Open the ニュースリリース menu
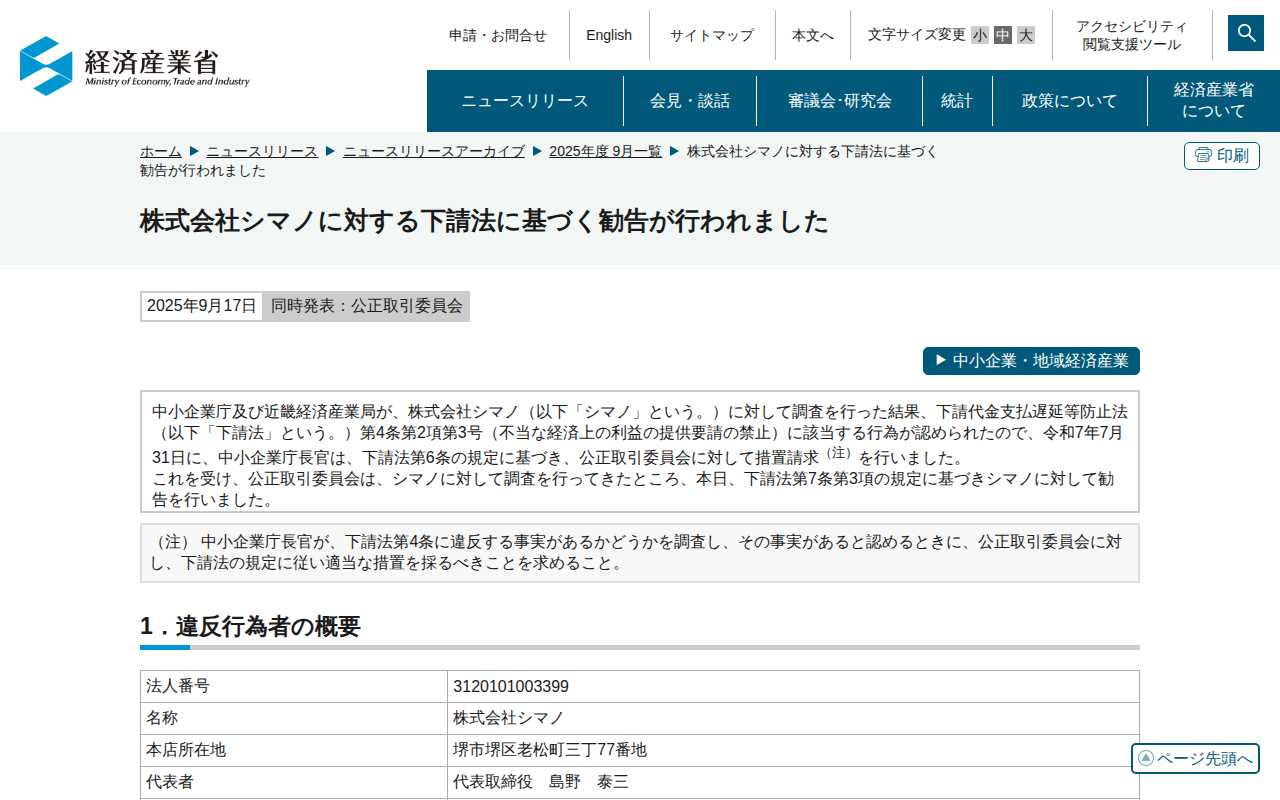1280x800 pixels. click(525, 101)
